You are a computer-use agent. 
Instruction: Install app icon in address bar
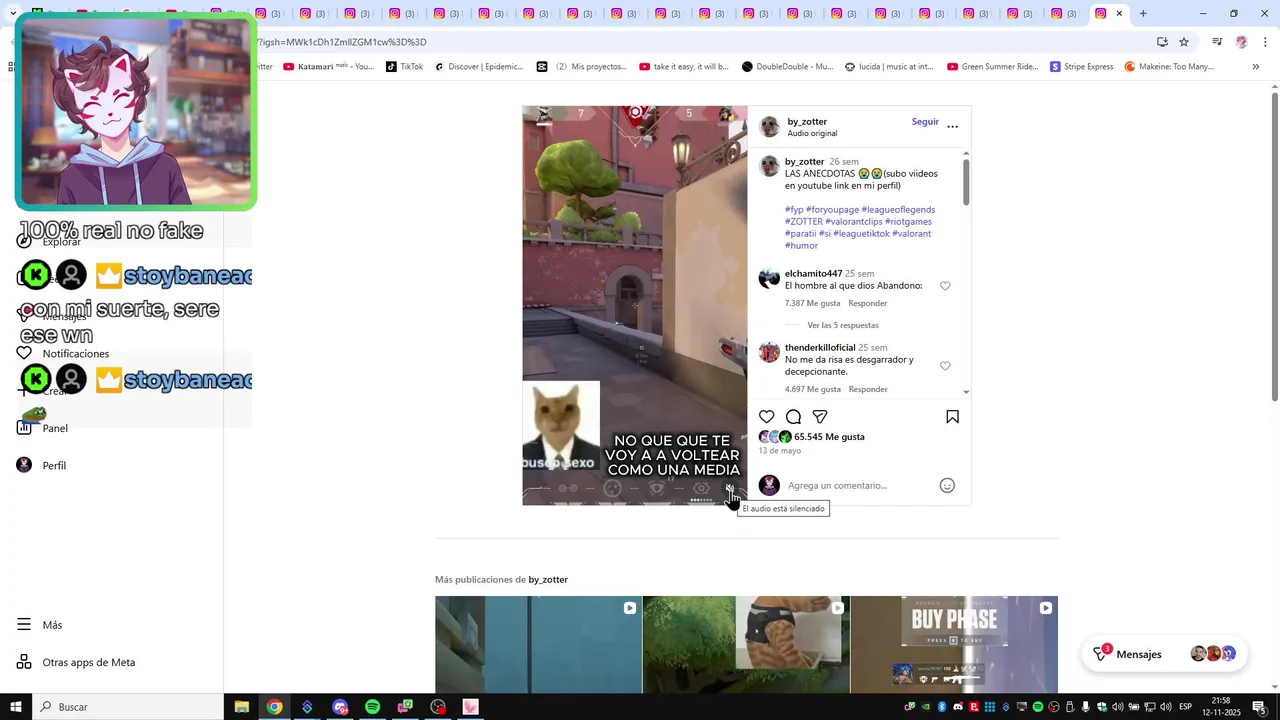coord(1162,42)
